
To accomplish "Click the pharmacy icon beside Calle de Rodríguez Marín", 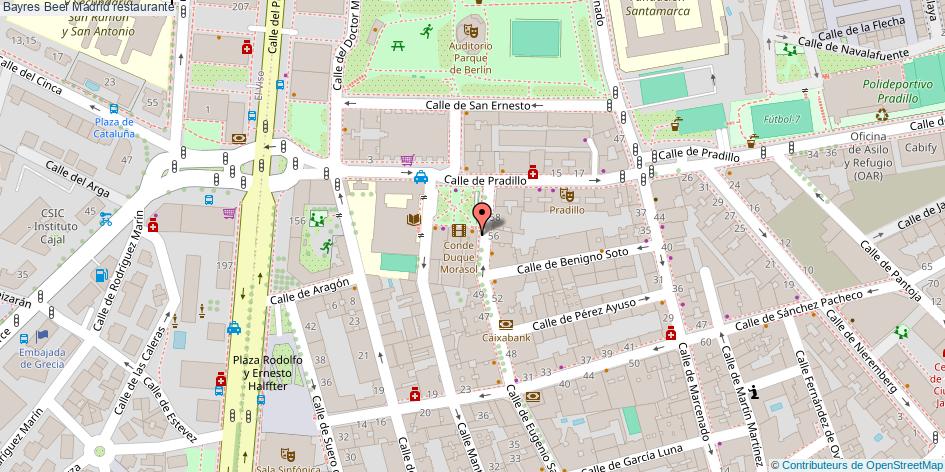I will click(x=153, y=225).
